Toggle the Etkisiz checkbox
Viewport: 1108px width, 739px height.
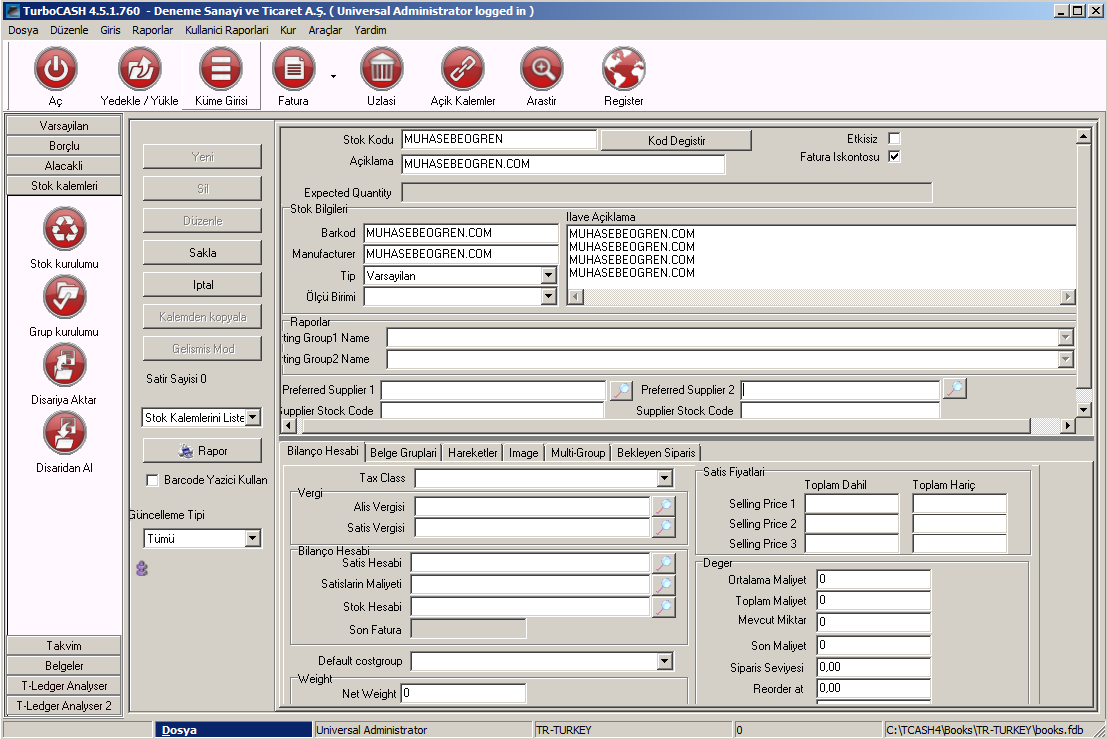[894, 138]
